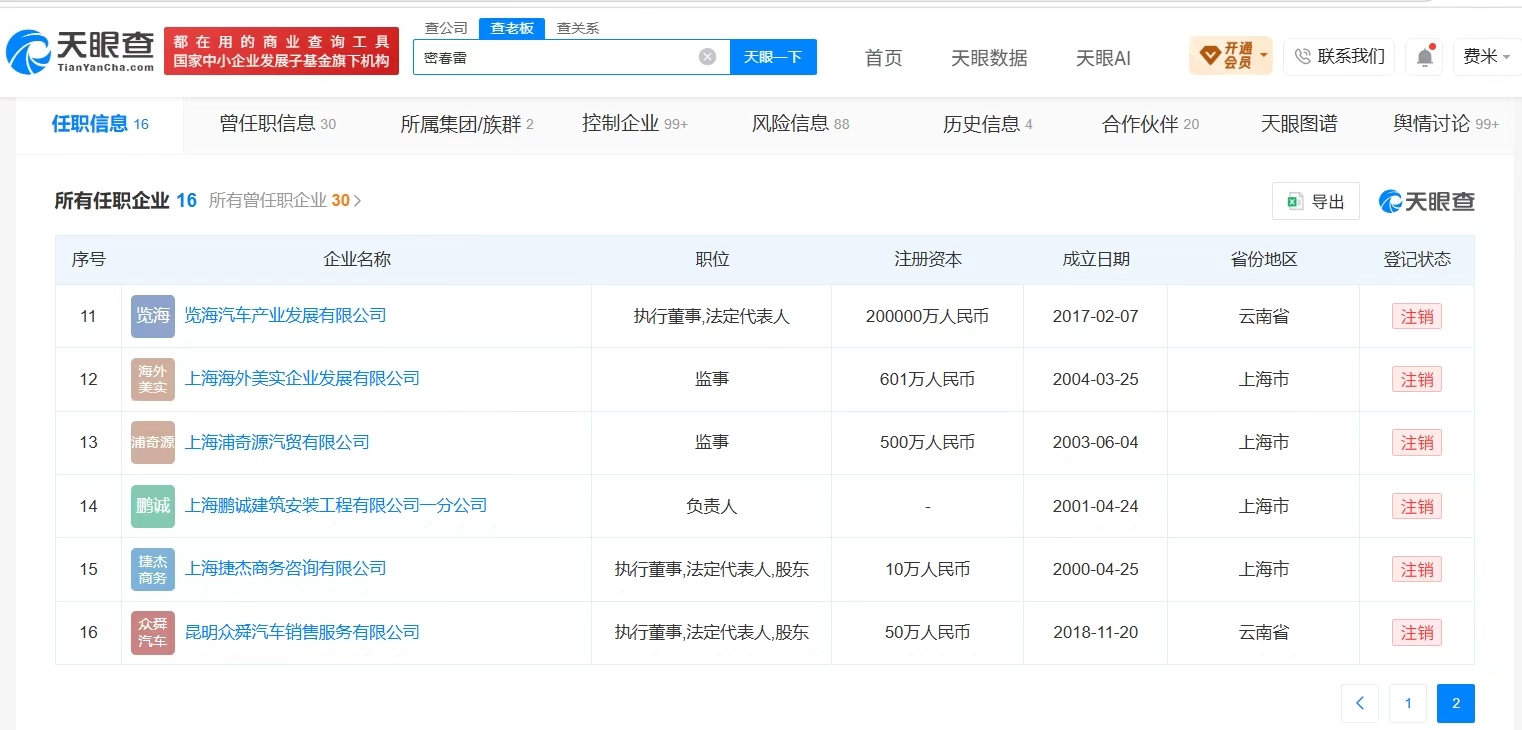Select the 查公司 search mode tab
The image size is (1522, 730).
(446, 28)
